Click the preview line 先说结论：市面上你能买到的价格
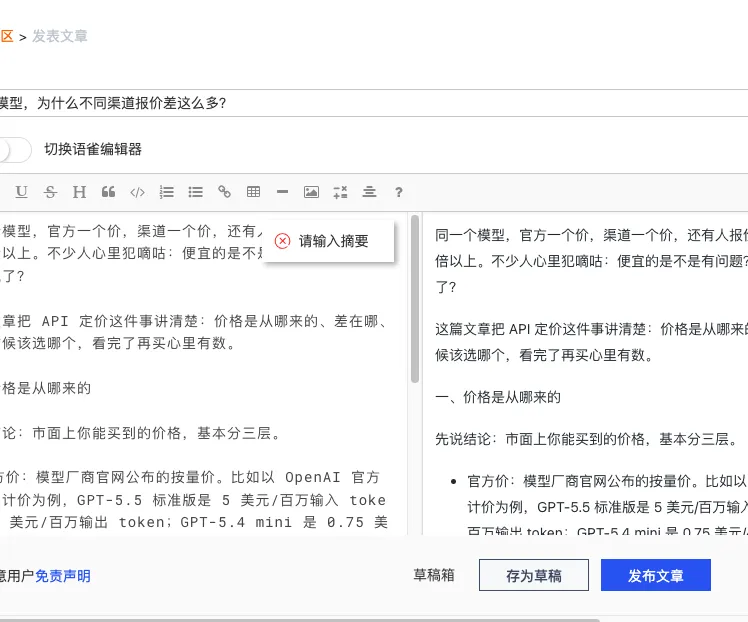748x622 pixels. click(587, 439)
